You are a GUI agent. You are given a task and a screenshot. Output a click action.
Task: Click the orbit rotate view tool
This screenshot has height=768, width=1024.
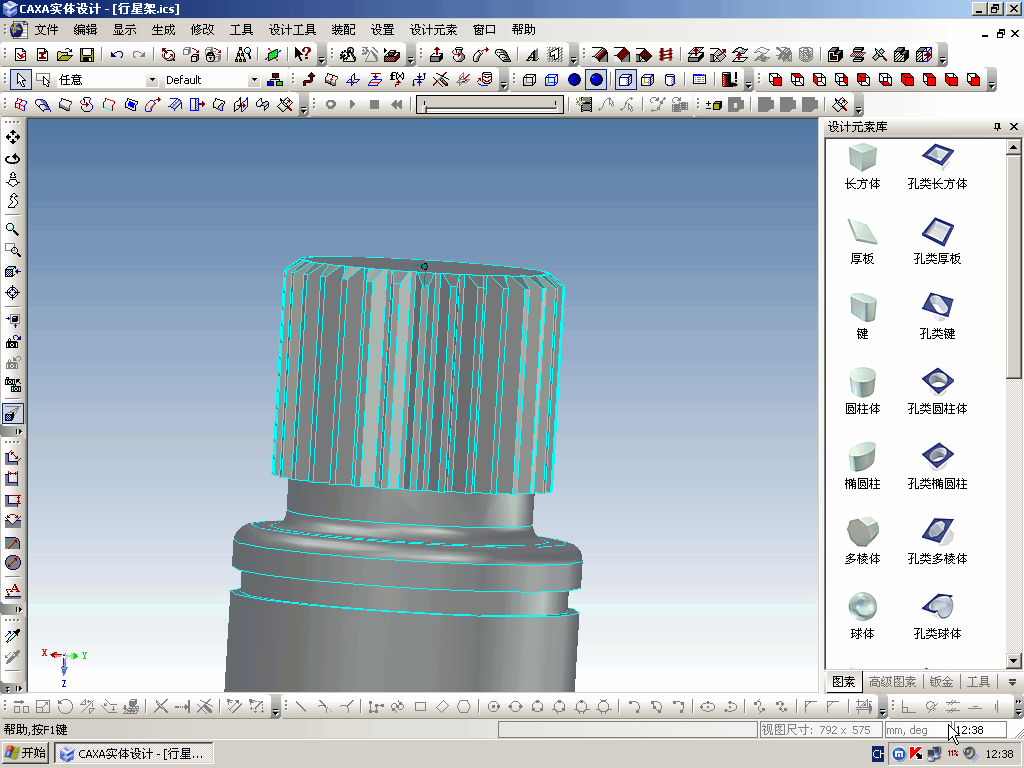(x=12, y=159)
